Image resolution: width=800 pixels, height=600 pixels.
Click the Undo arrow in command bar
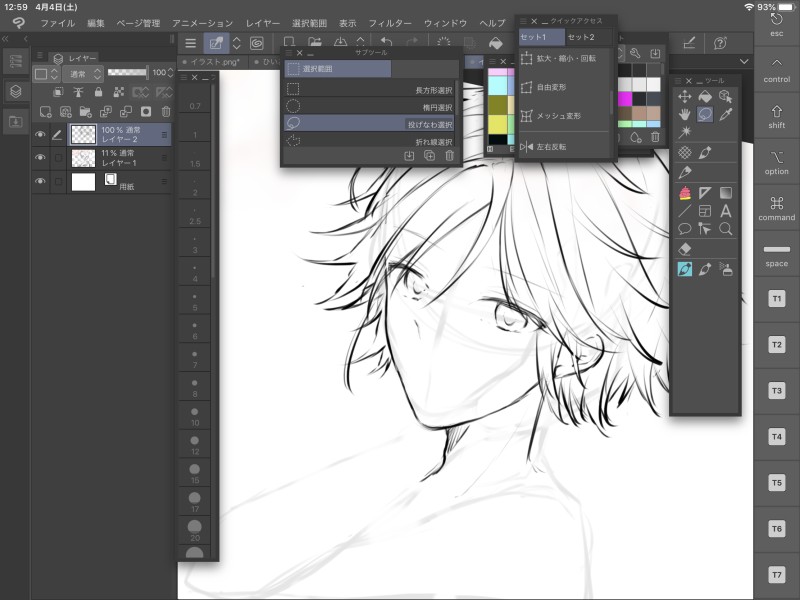[x=386, y=43]
